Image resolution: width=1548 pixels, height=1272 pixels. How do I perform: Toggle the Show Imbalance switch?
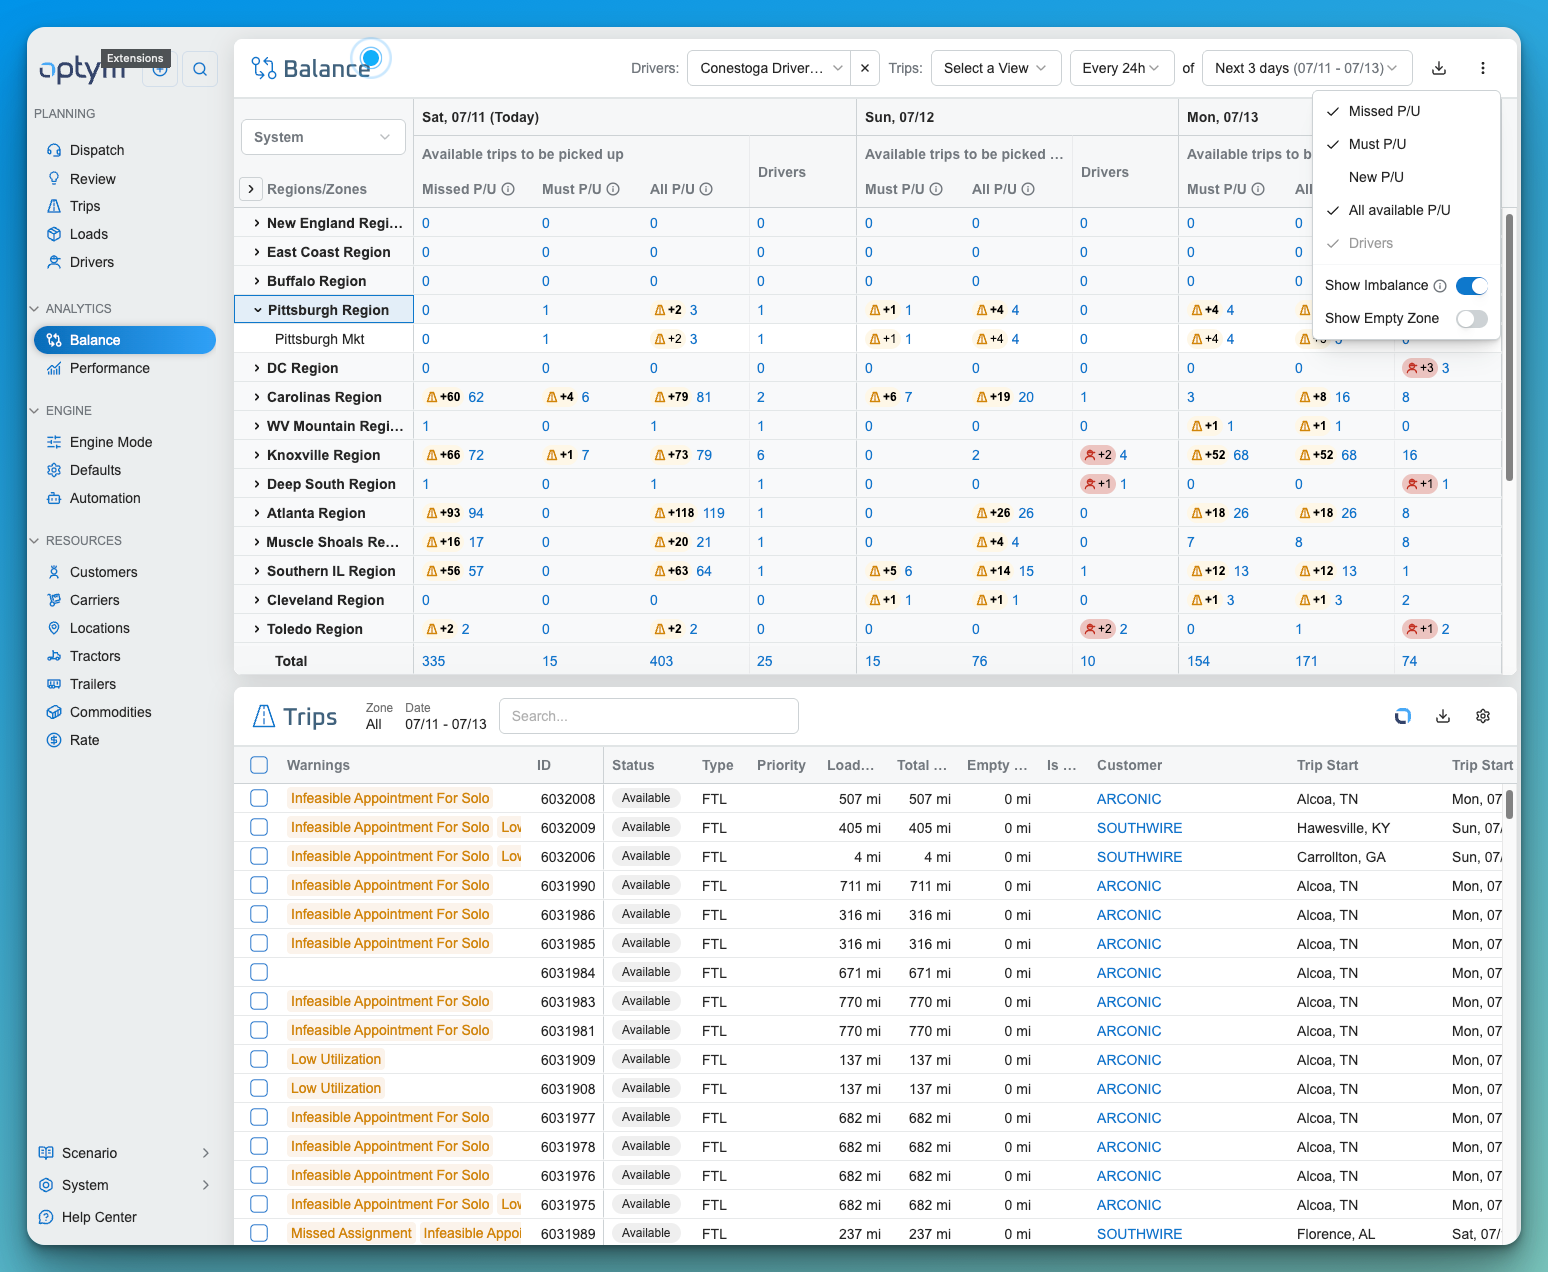click(x=1472, y=286)
